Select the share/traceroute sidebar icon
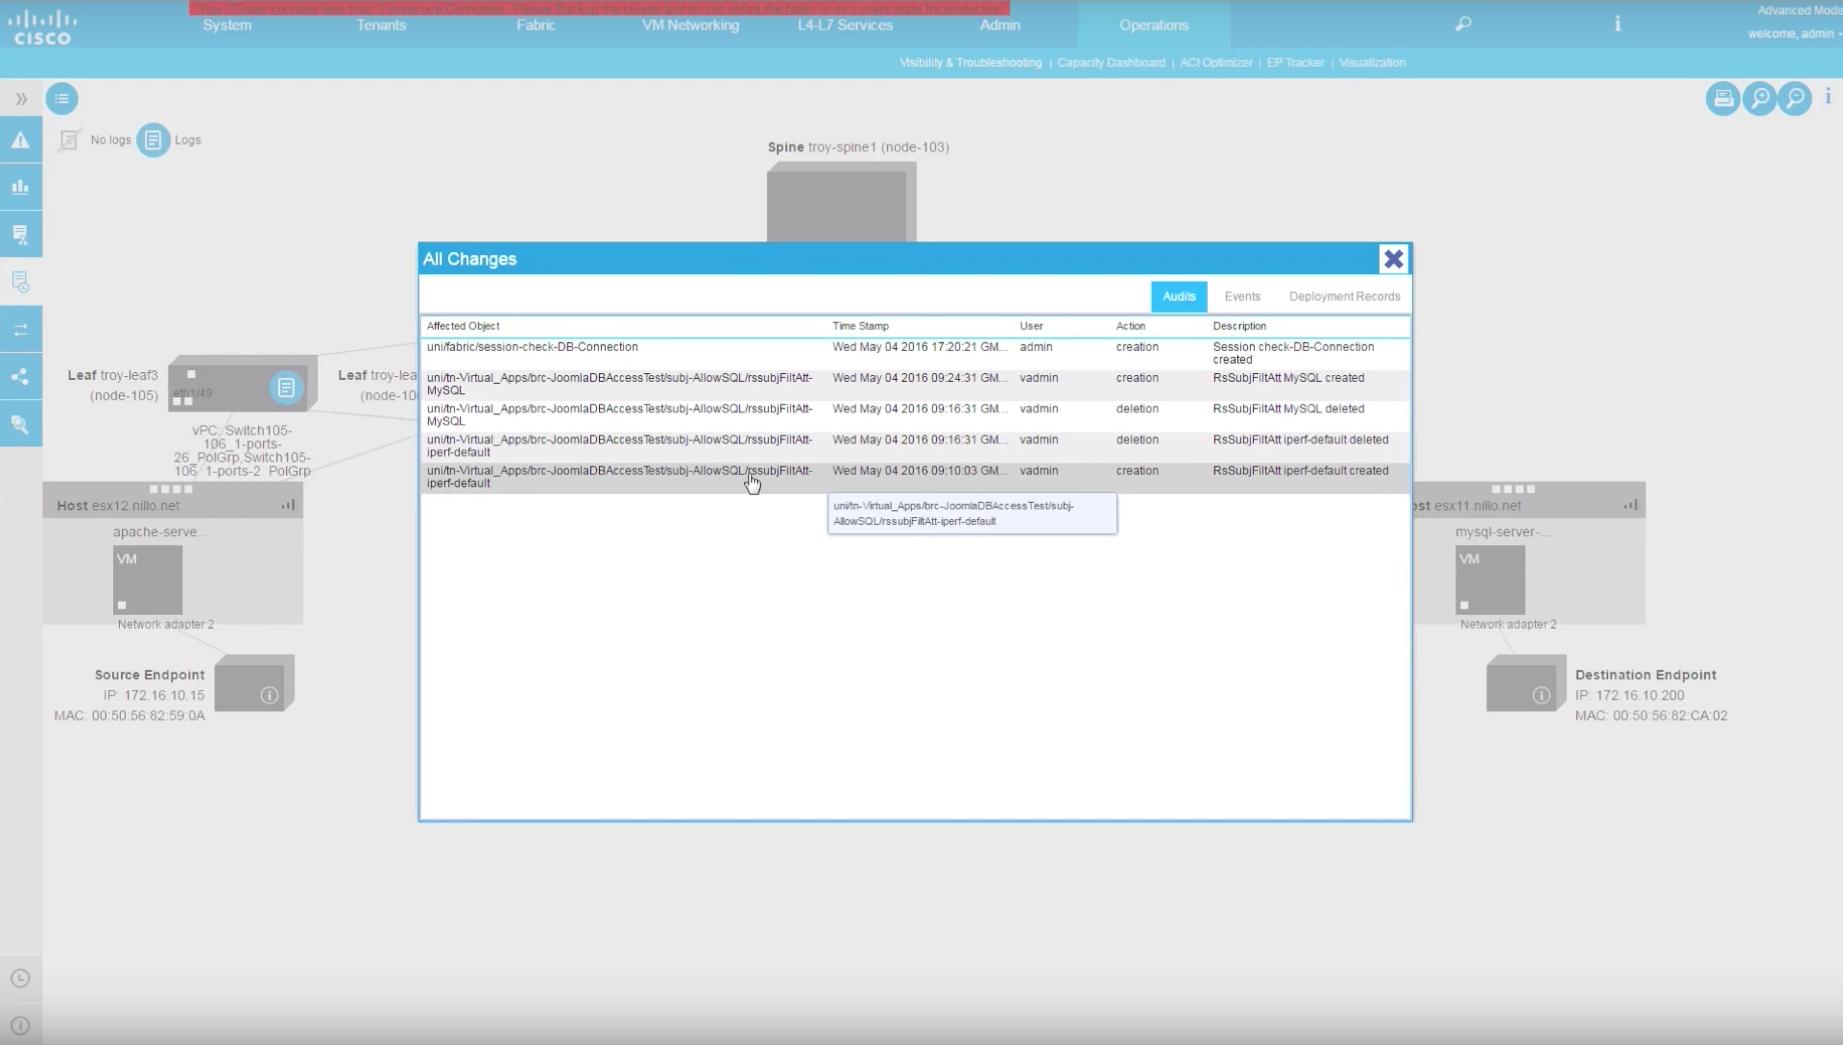1843x1045 pixels. click(20, 377)
